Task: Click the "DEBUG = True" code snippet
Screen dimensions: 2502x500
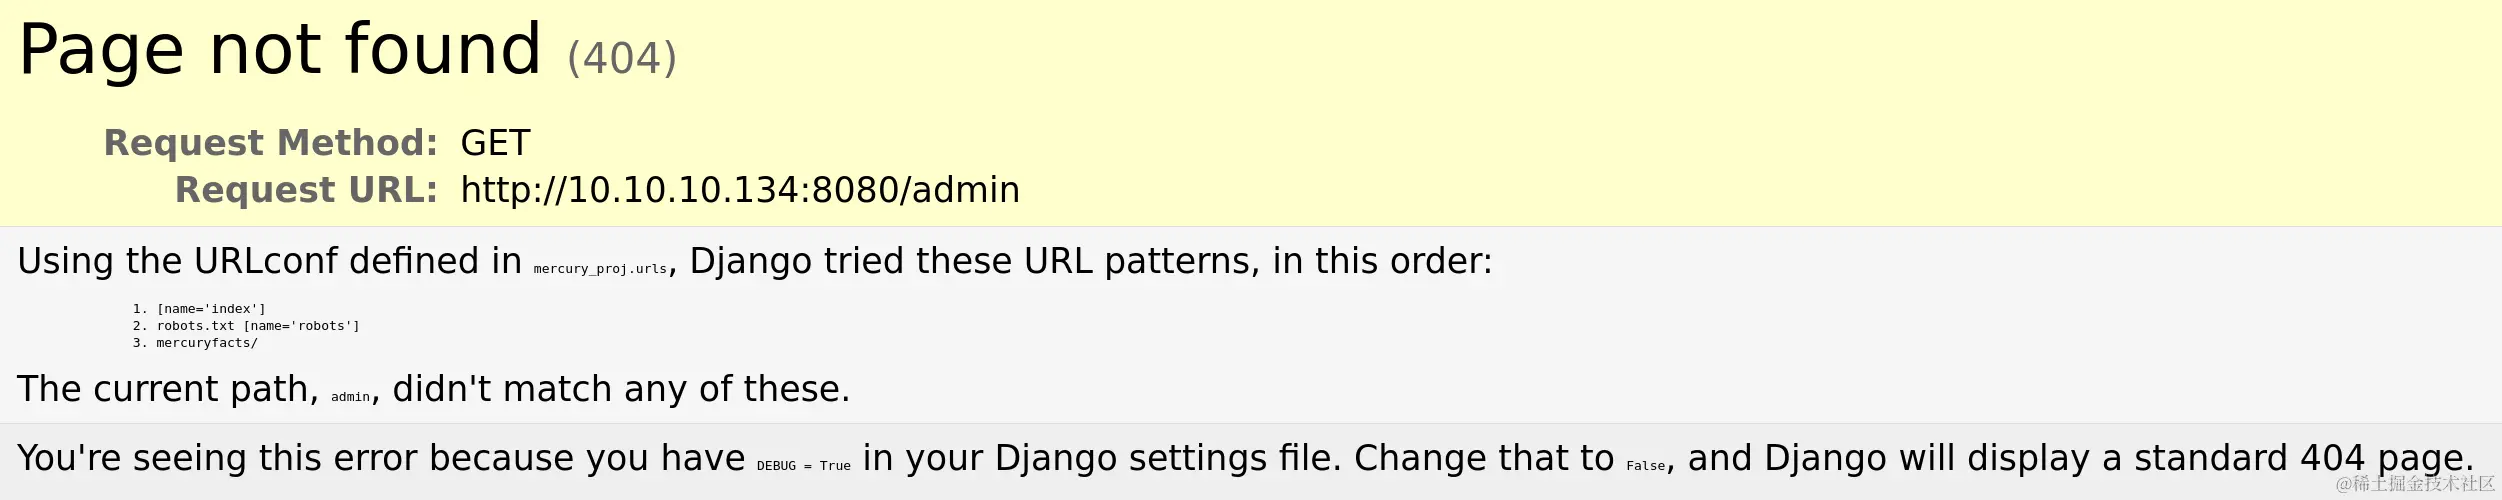Action: click(x=803, y=466)
